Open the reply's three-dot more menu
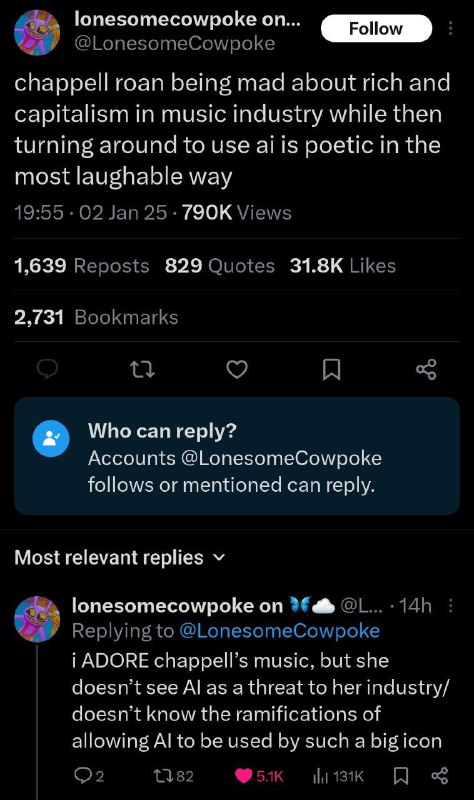Screen dimensions: 474x800 450,606
